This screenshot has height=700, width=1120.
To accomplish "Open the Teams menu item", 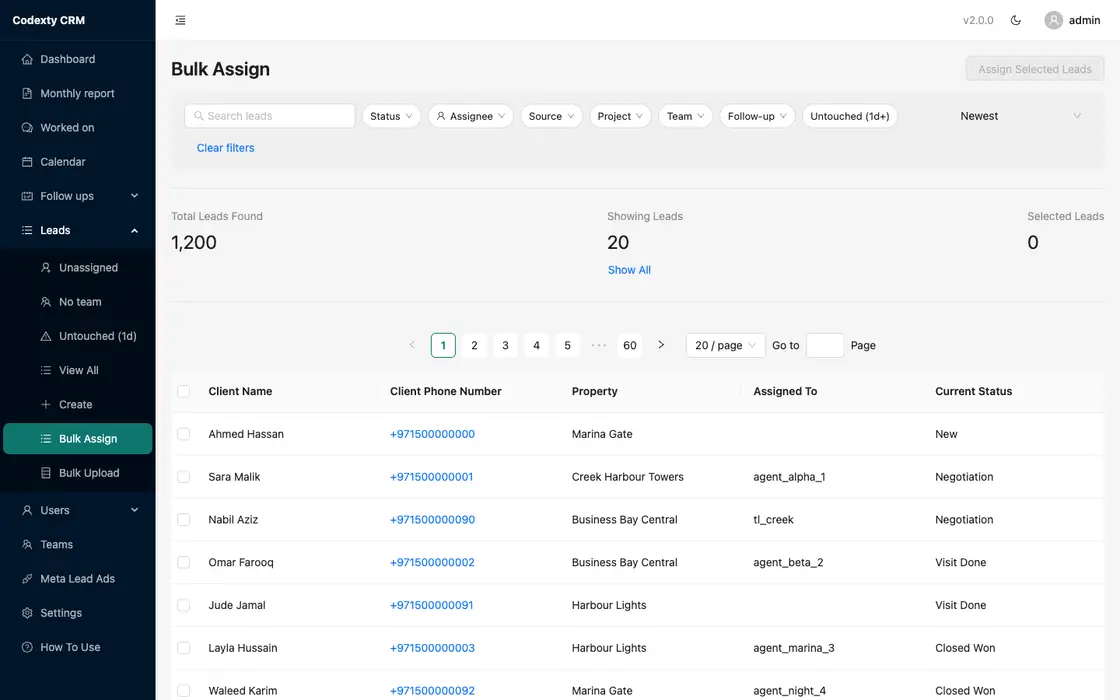I will [x=78, y=544].
